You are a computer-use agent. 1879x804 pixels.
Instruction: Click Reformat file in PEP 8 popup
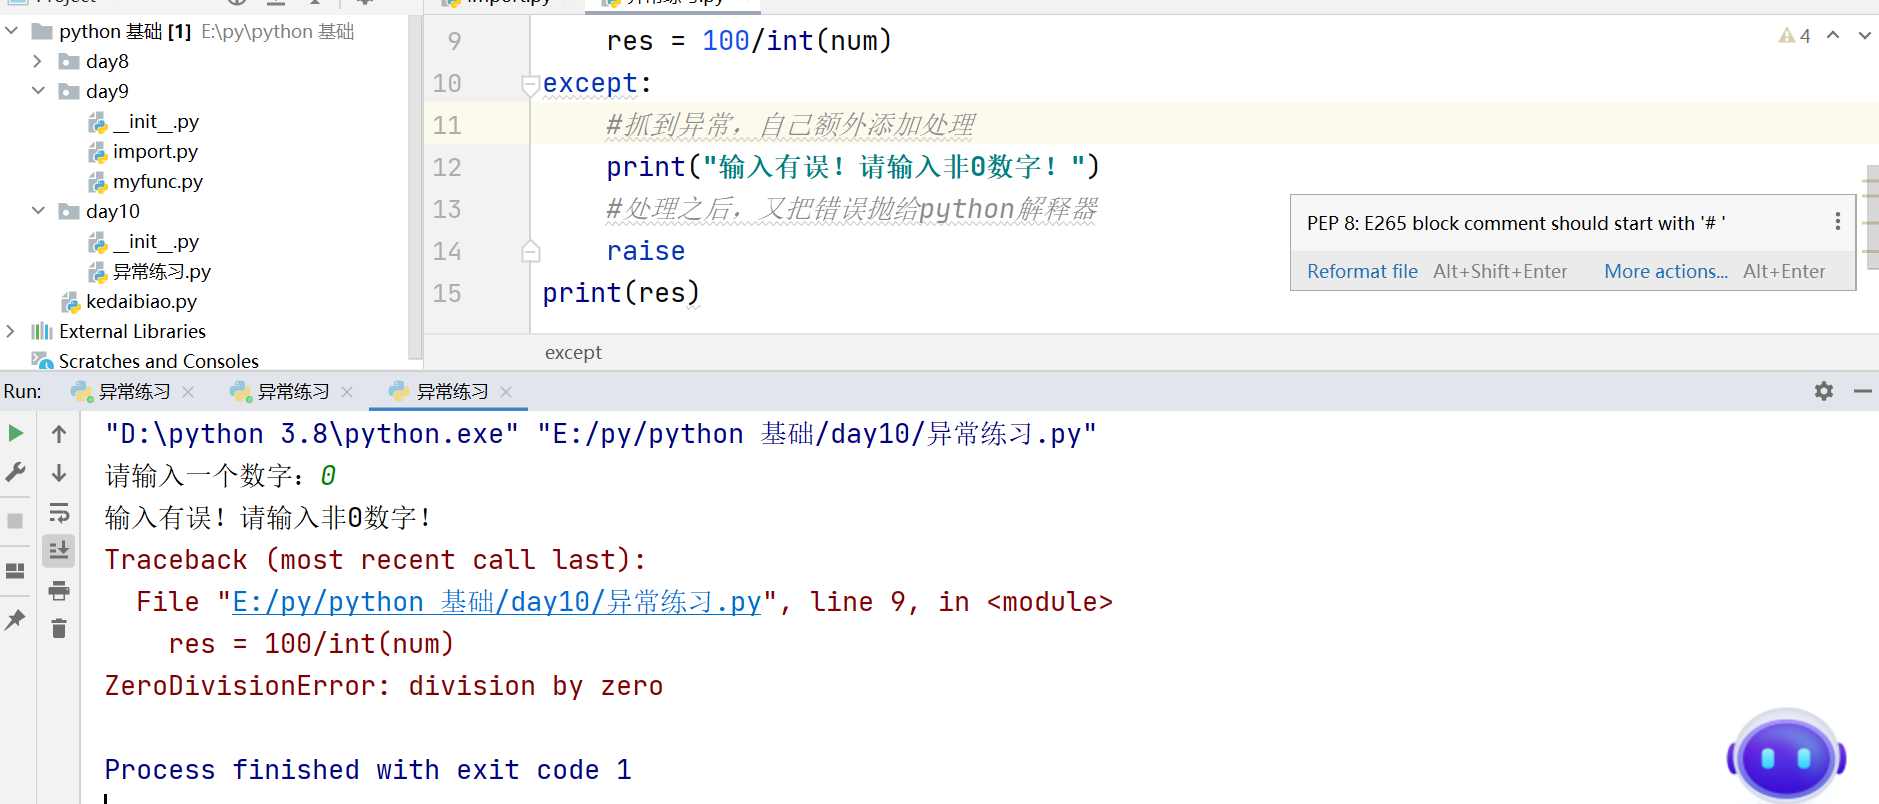tap(1362, 271)
